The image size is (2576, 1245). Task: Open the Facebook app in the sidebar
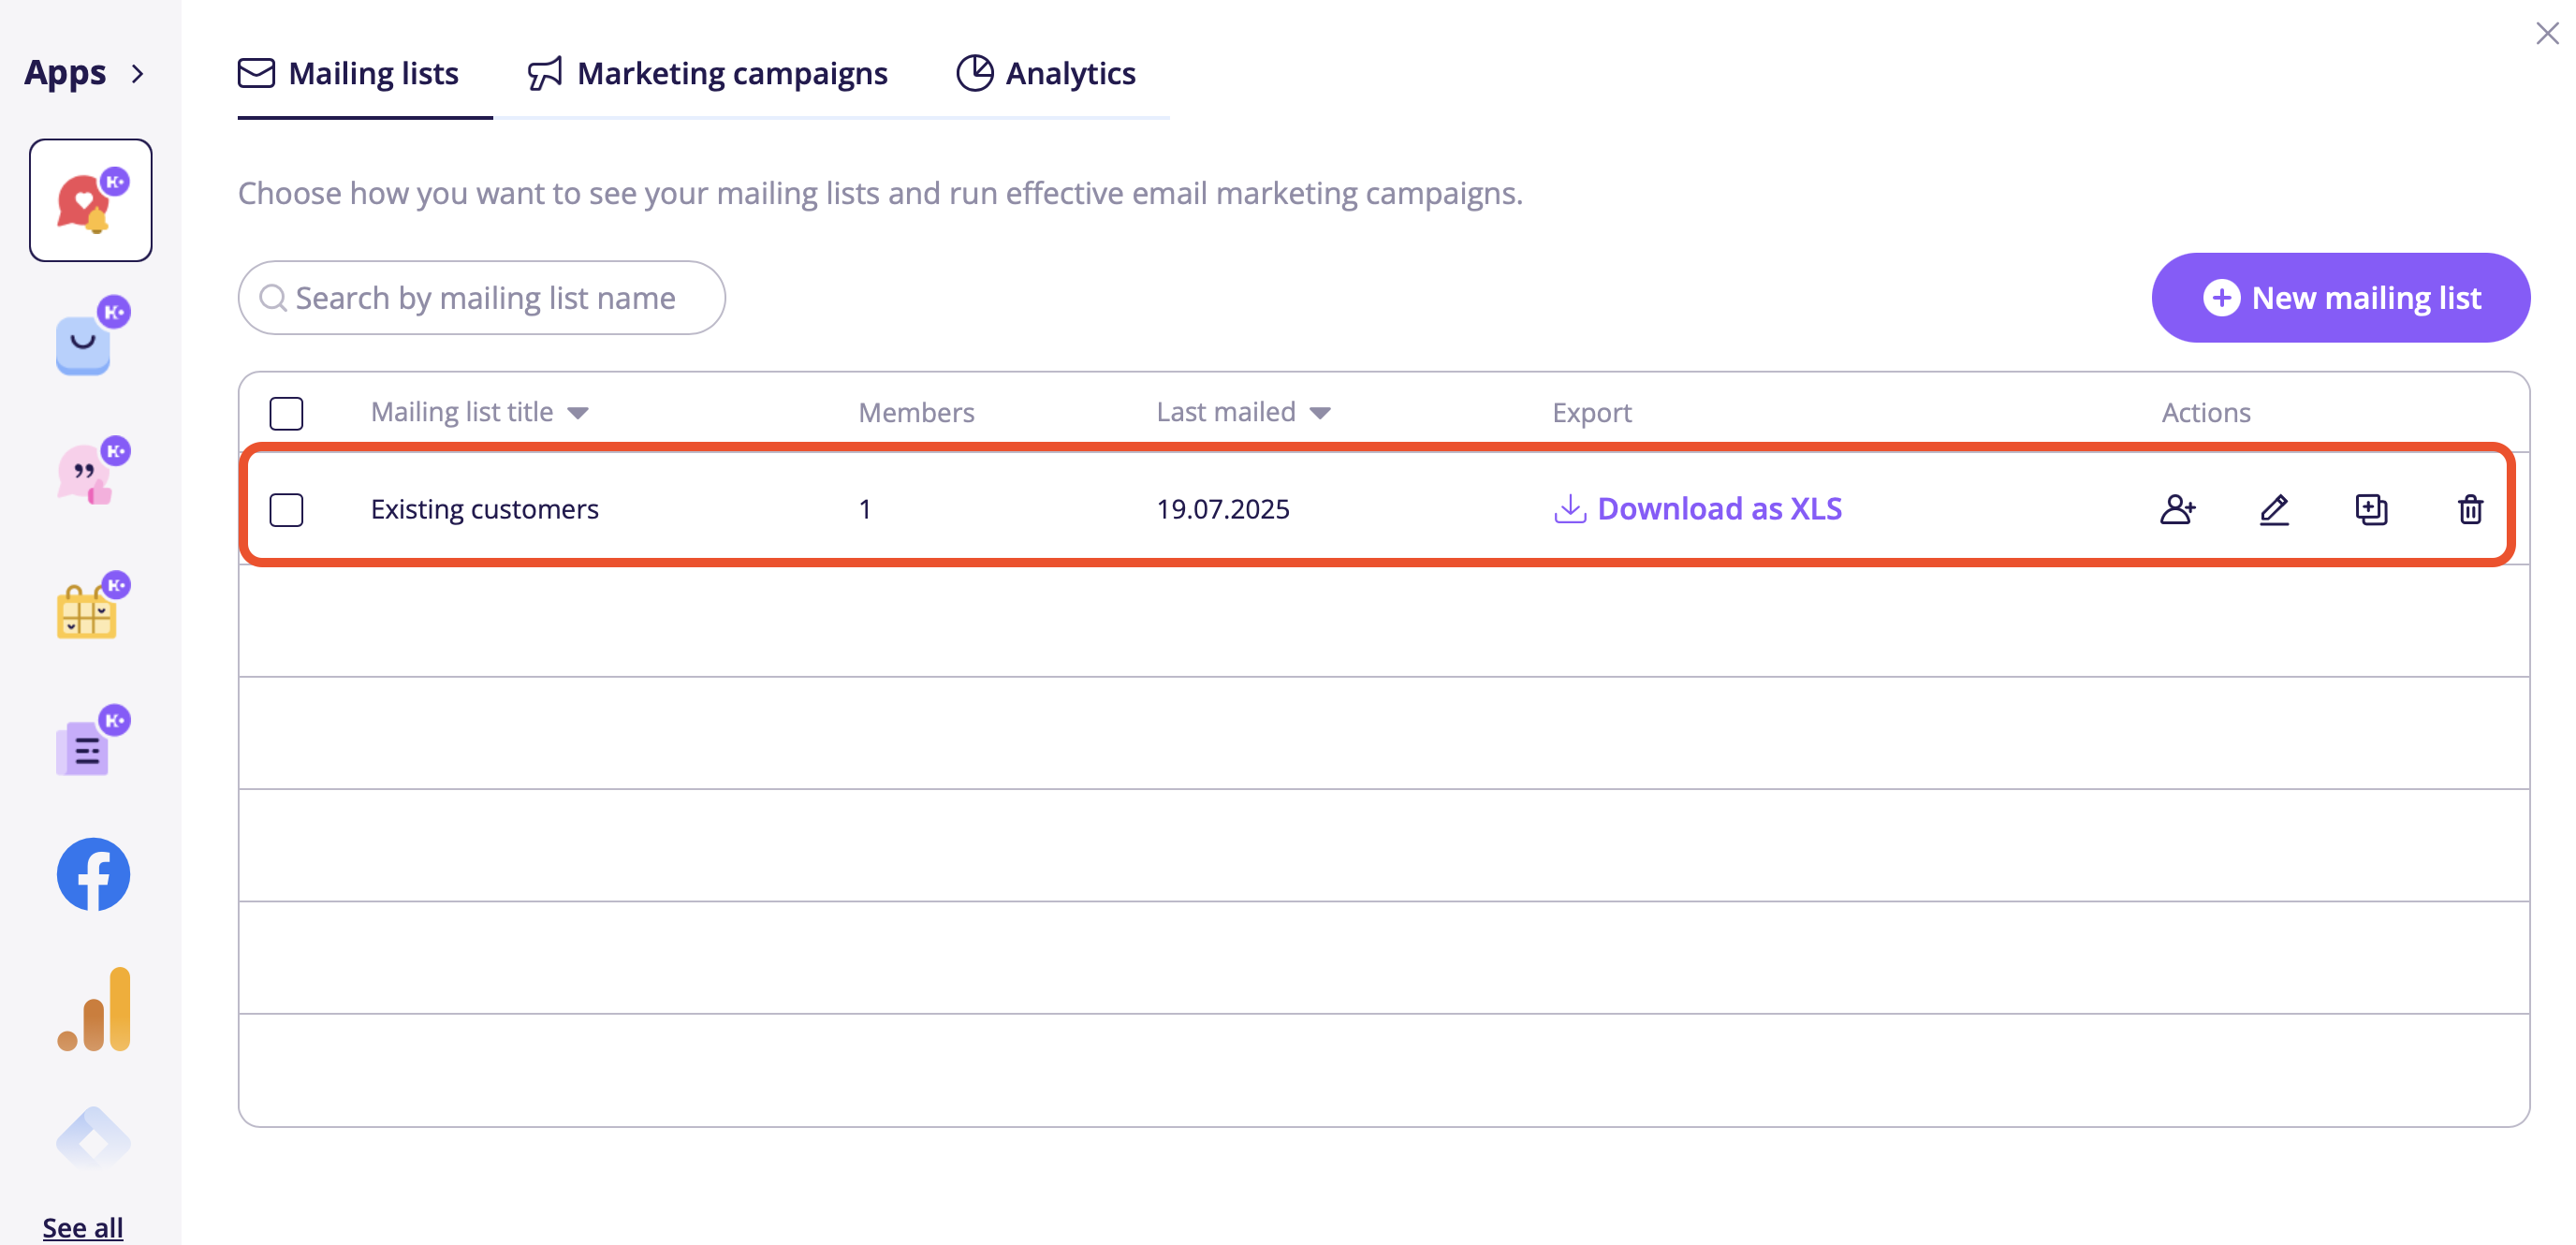[93, 874]
